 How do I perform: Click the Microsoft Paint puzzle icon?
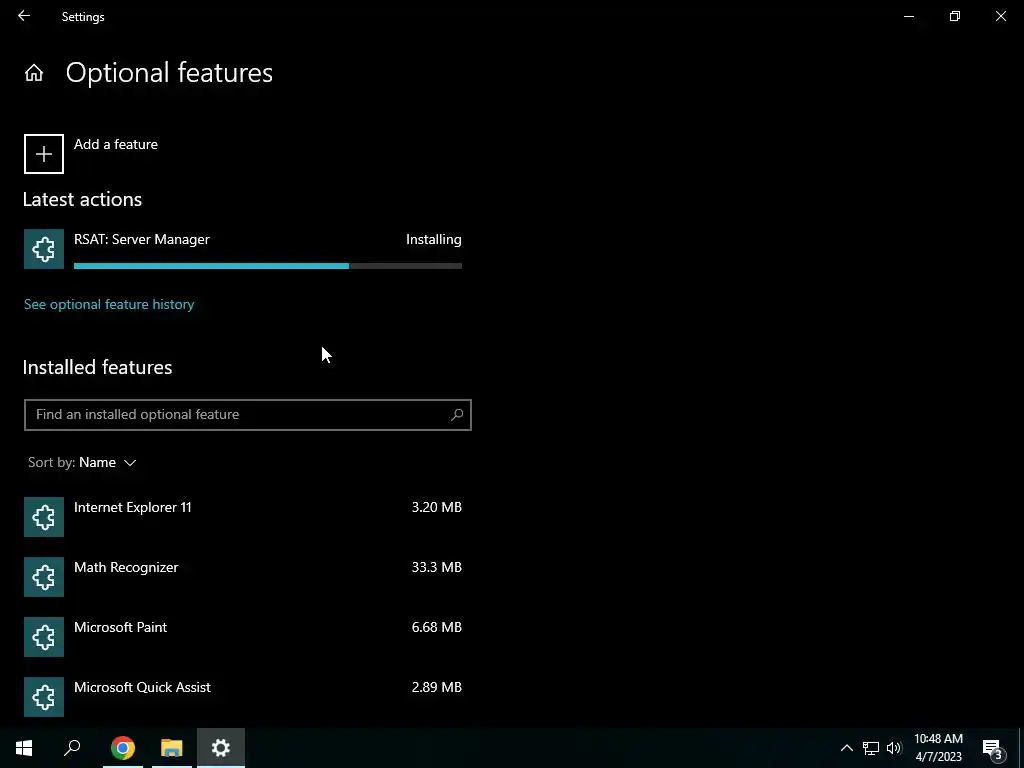(44, 637)
